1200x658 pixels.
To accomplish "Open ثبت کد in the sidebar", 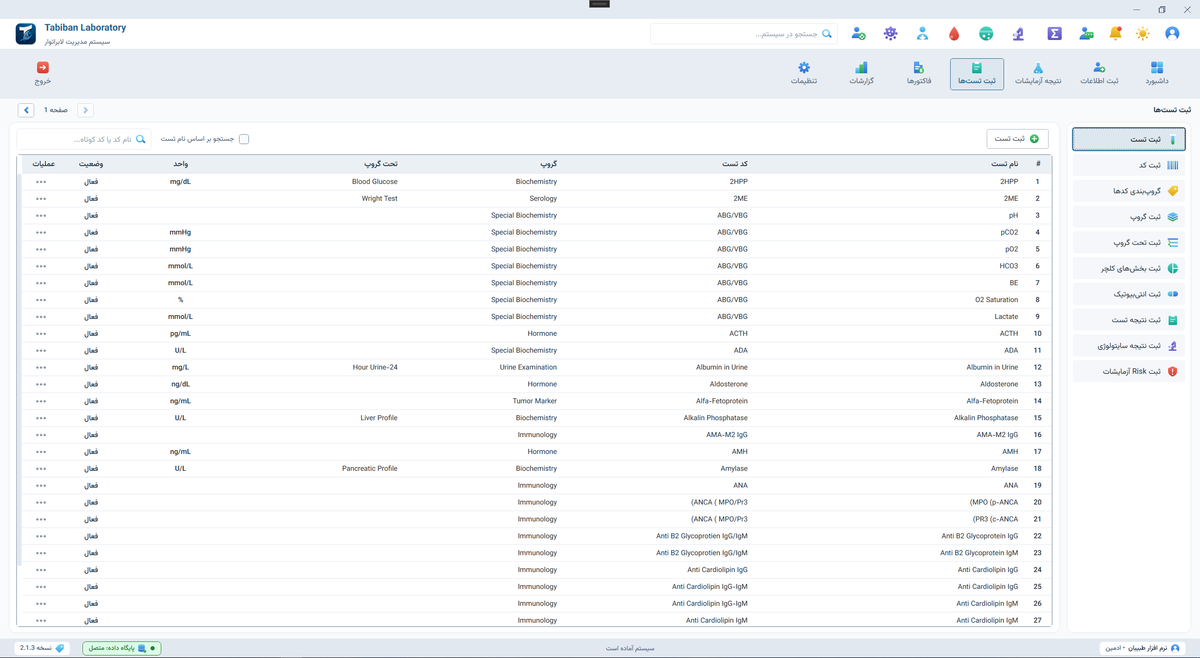I will tap(1129, 165).
